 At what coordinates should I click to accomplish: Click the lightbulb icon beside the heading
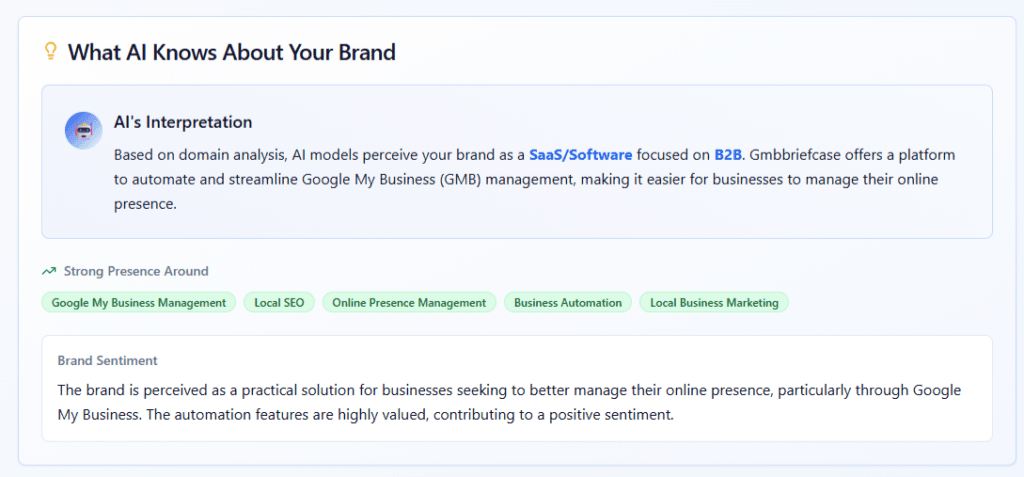[x=50, y=51]
